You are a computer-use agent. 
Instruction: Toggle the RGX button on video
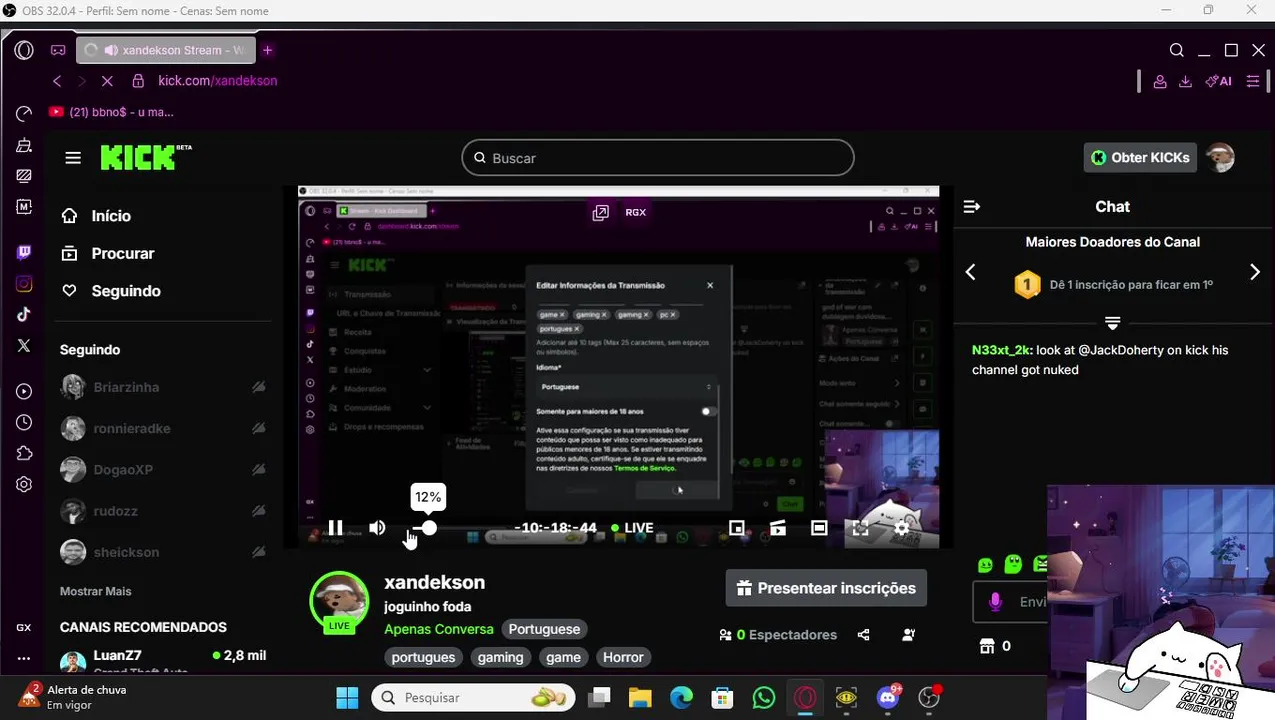(635, 212)
